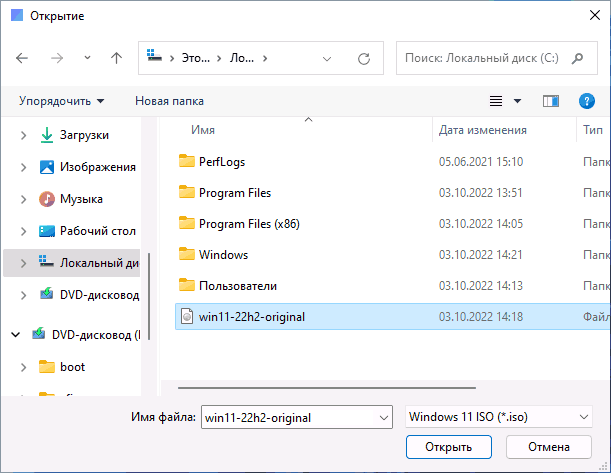Click the drive icon in address bar
Viewport: 611px width, 473px height.
coord(154,56)
